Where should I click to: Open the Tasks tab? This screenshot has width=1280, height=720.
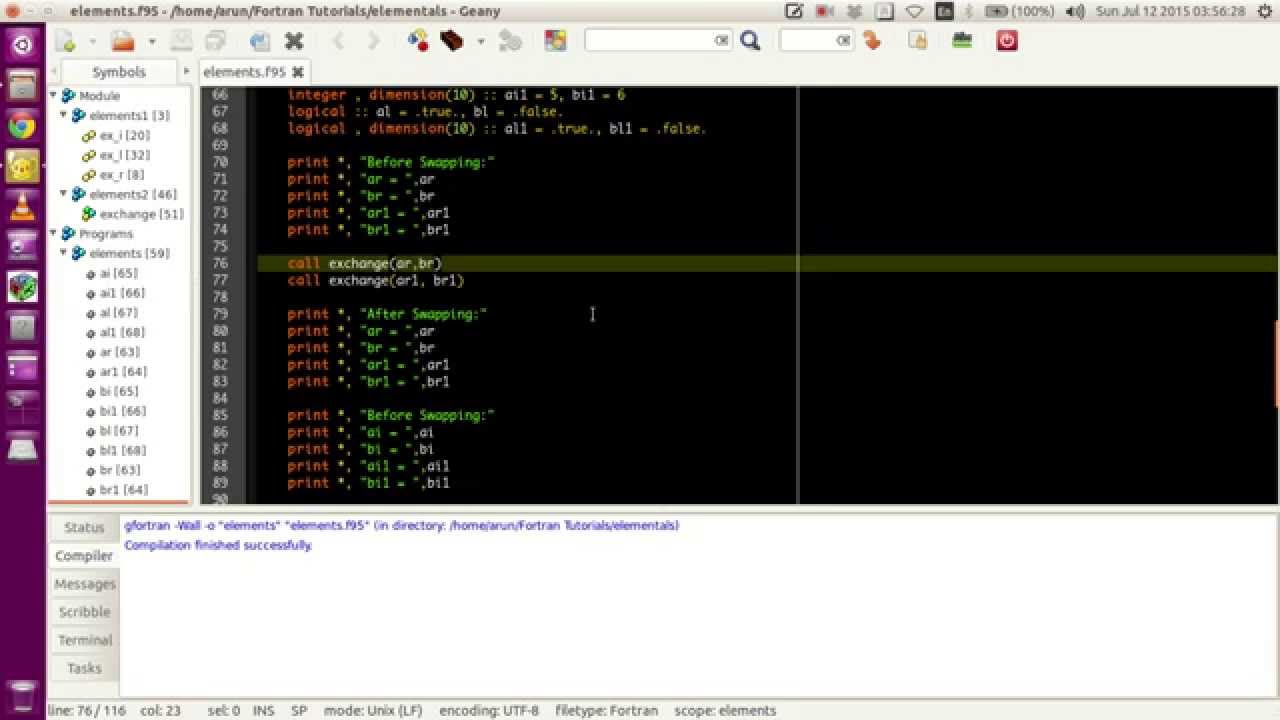pos(84,668)
